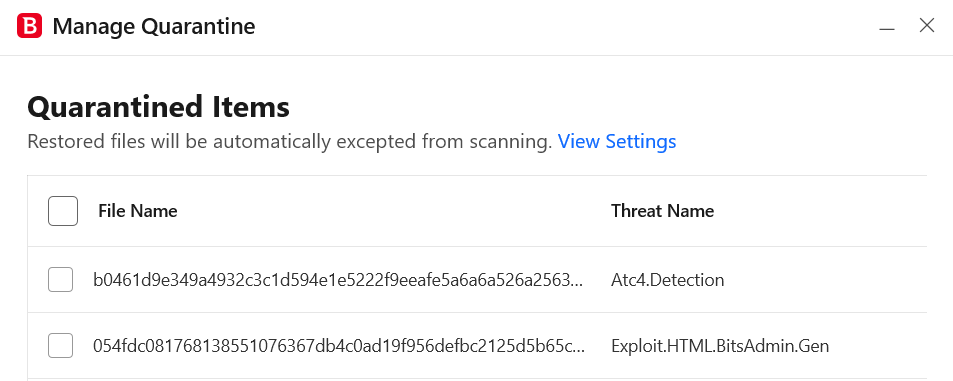This screenshot has width=953, height=381.
Task: Check the box for the b0461d9e349a file
Action: 60,280
